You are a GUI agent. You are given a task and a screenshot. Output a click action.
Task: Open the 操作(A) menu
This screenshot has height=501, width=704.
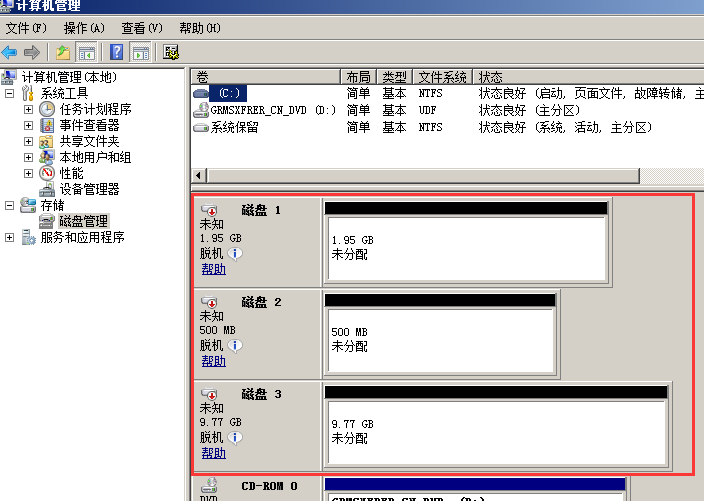click(x=84, y=28)
